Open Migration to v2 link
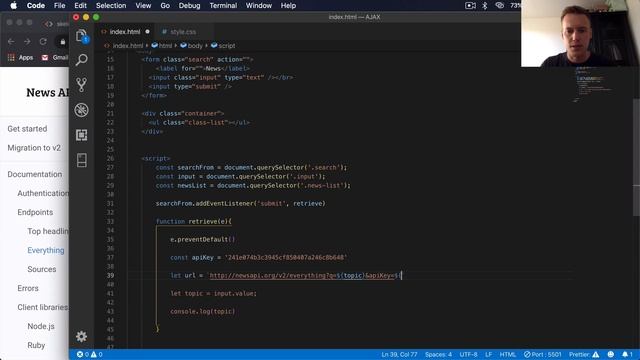Viewport: 640px width, 360px height. click(x=34, y=148)
